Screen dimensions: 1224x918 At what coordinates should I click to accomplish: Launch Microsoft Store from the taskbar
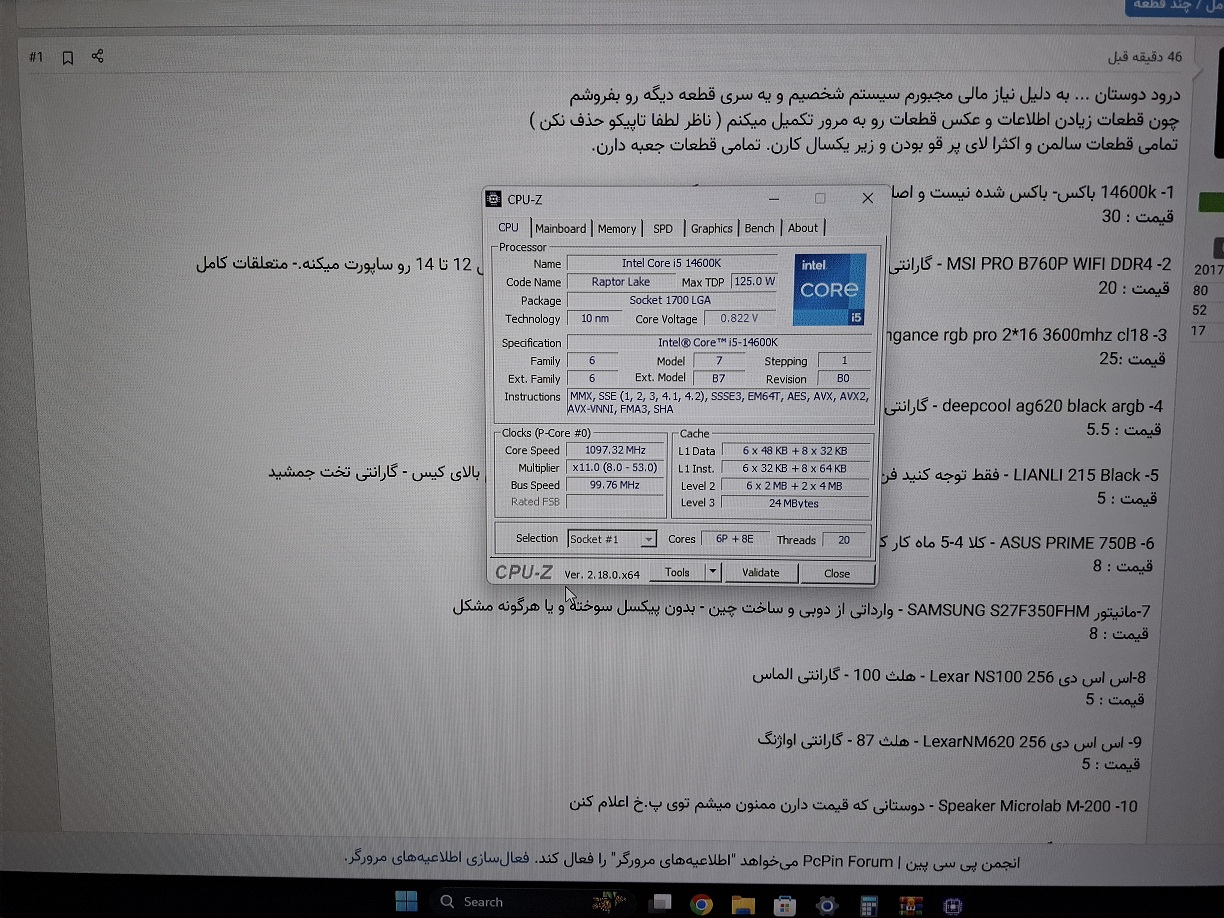[784, 904]
